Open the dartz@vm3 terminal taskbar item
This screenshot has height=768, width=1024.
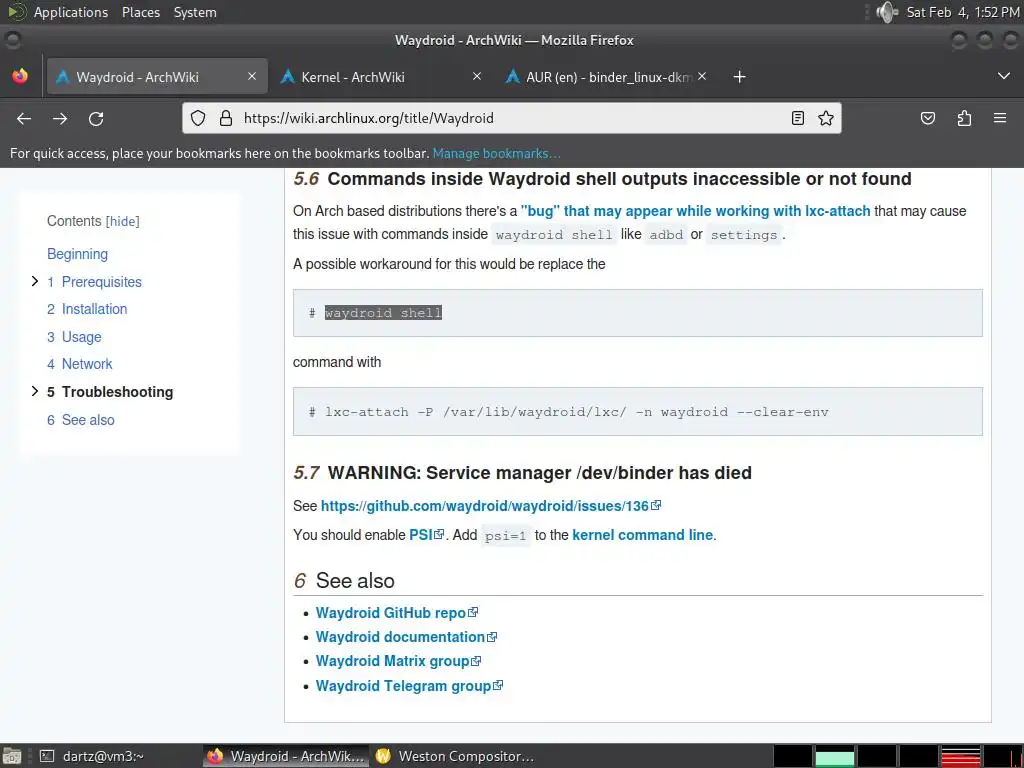92,756
